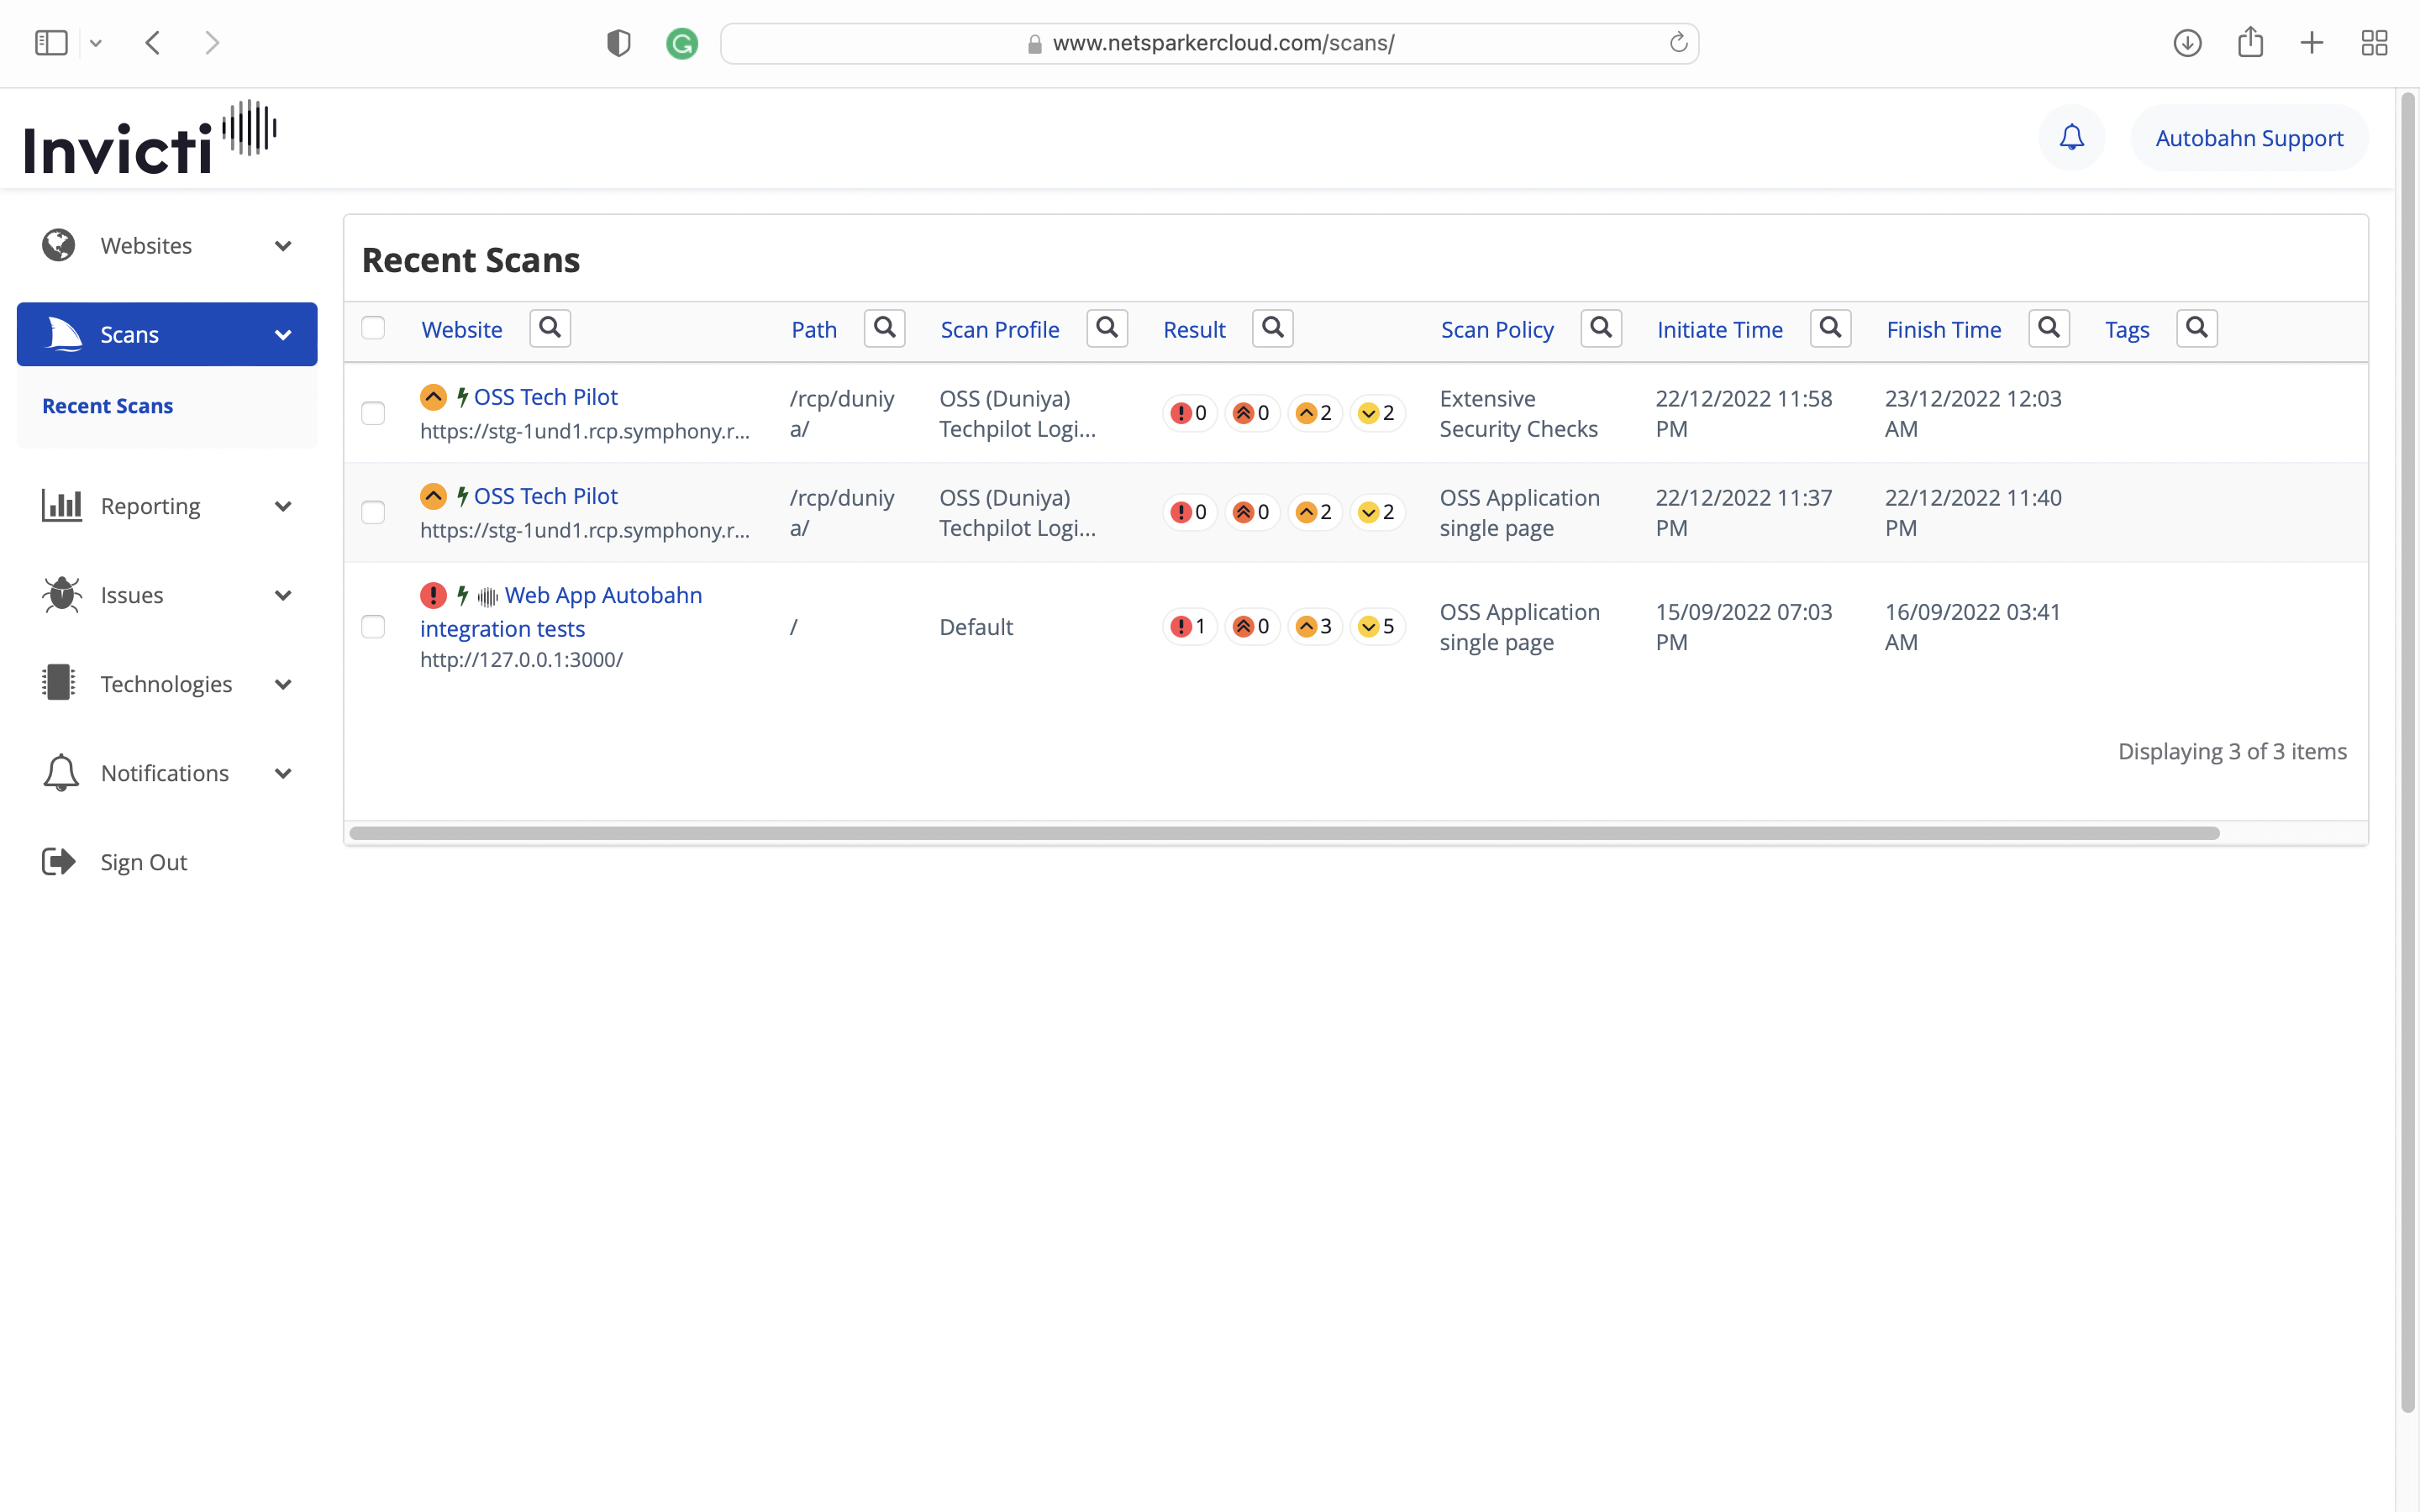Open a new browser tab with plus icon
Viewport: 2420px width, 1512px height.
click(2312, 43)
